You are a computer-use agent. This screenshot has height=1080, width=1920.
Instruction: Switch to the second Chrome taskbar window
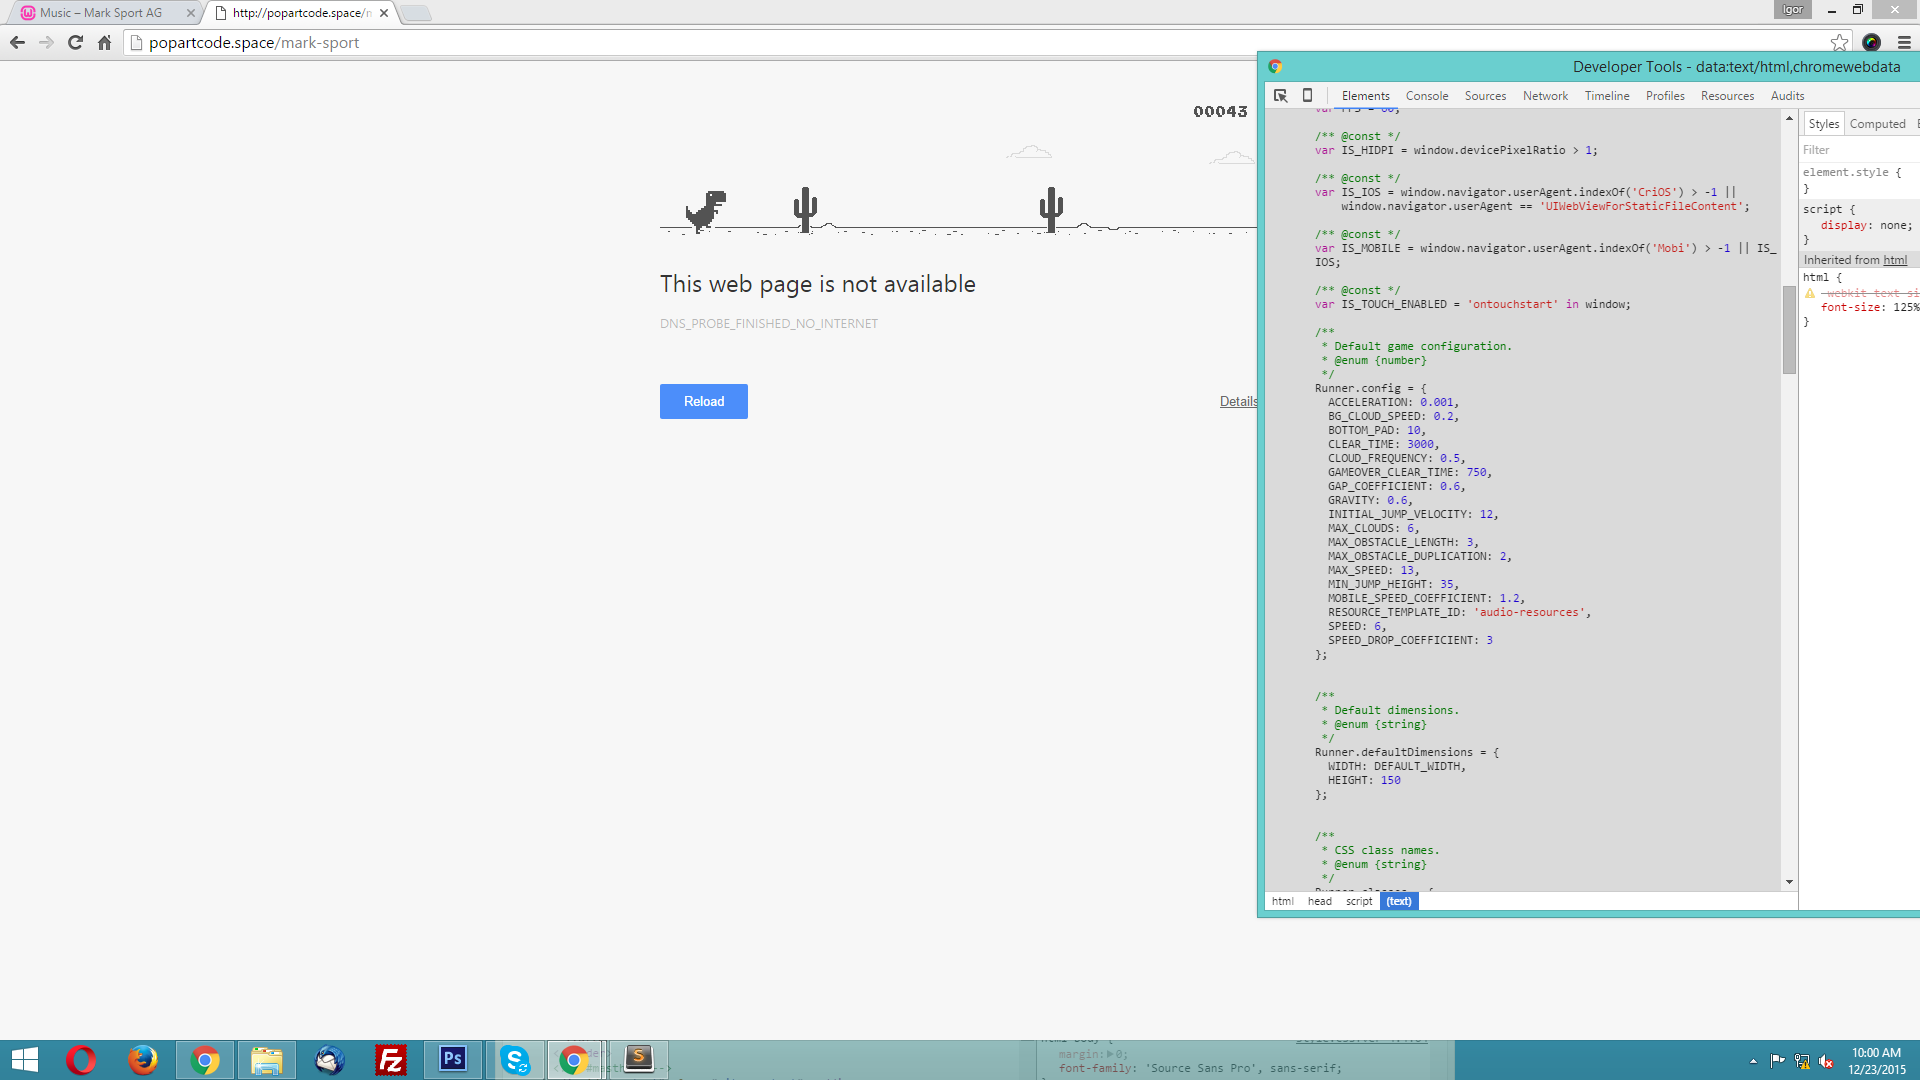coord(574,1060)
